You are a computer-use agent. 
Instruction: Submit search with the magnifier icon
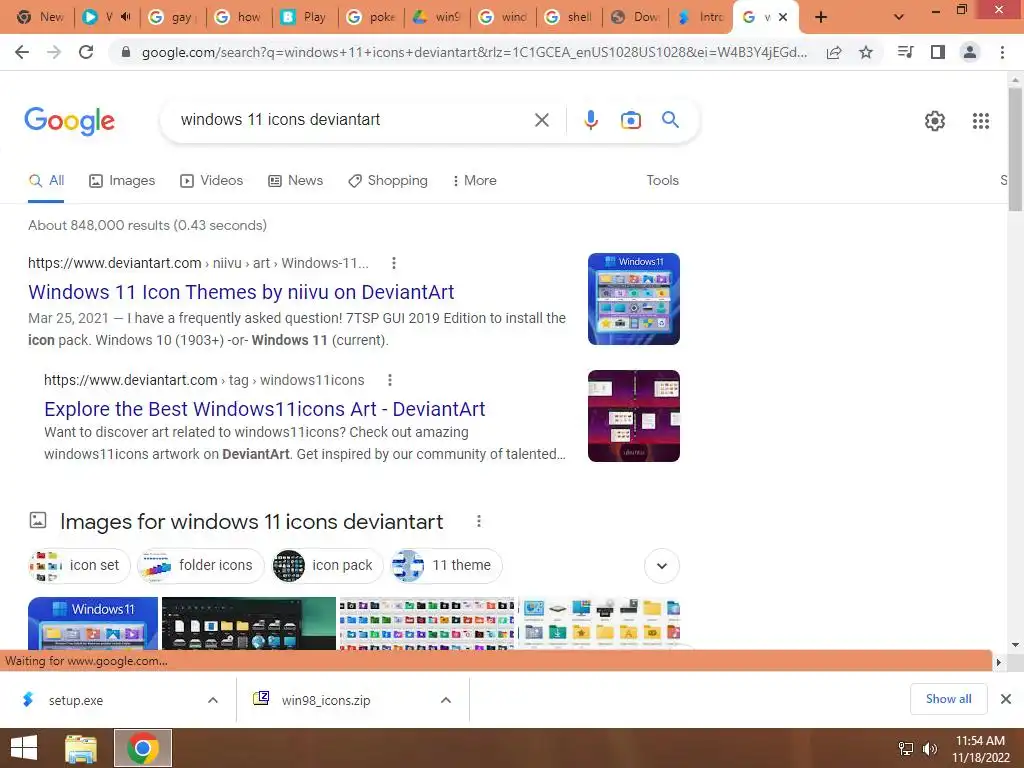[670, 120]
